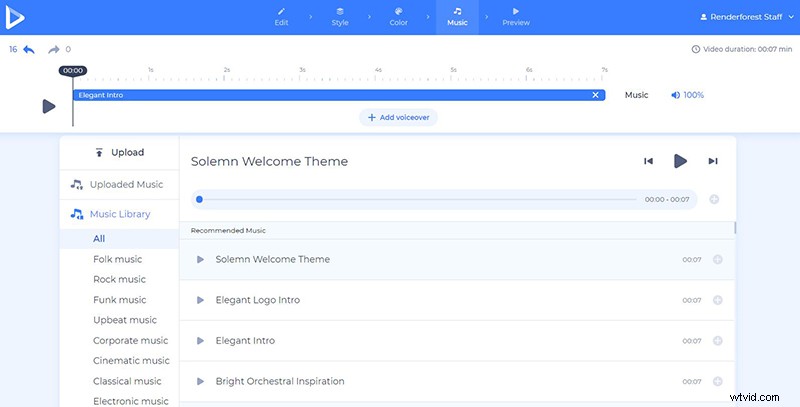
Task: Expand Uploaded Music section
Action: point(119,185)
